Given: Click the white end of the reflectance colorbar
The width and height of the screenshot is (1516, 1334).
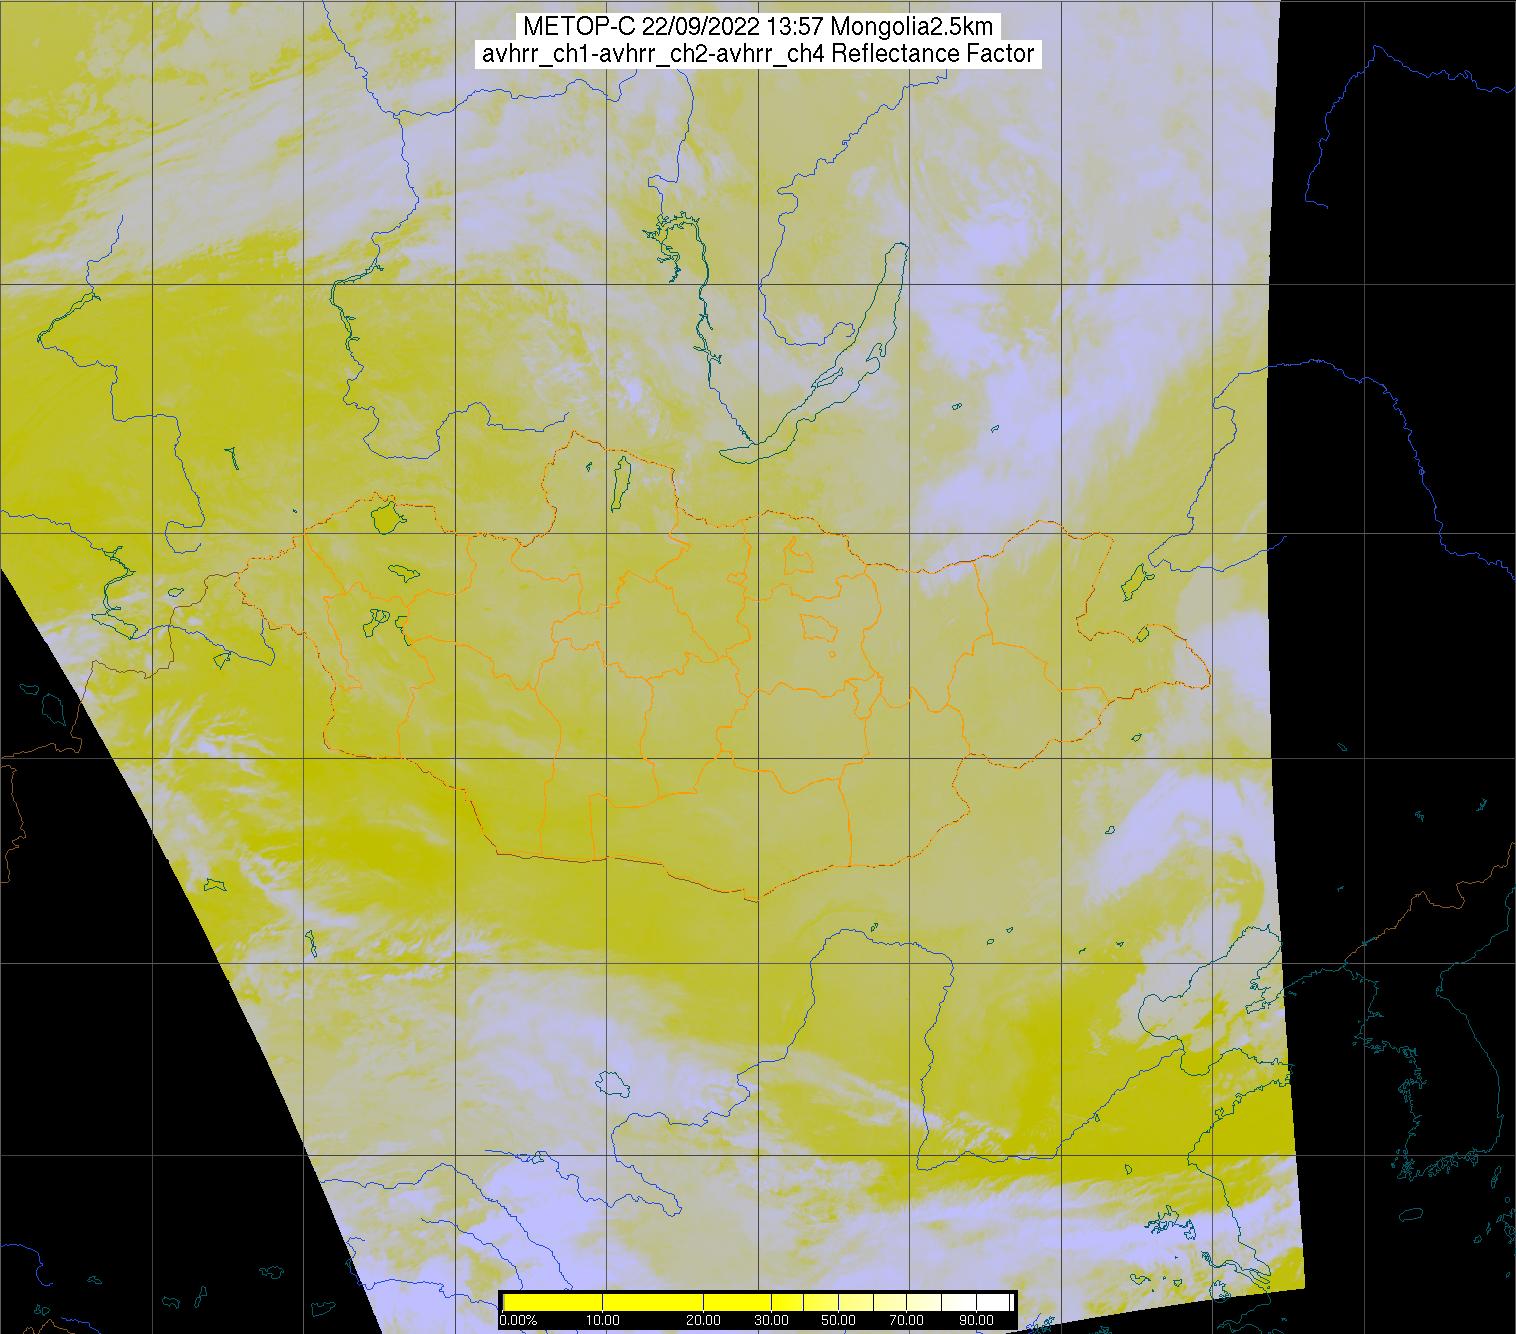Looking at the screenshot, I should pos(993,1302).
